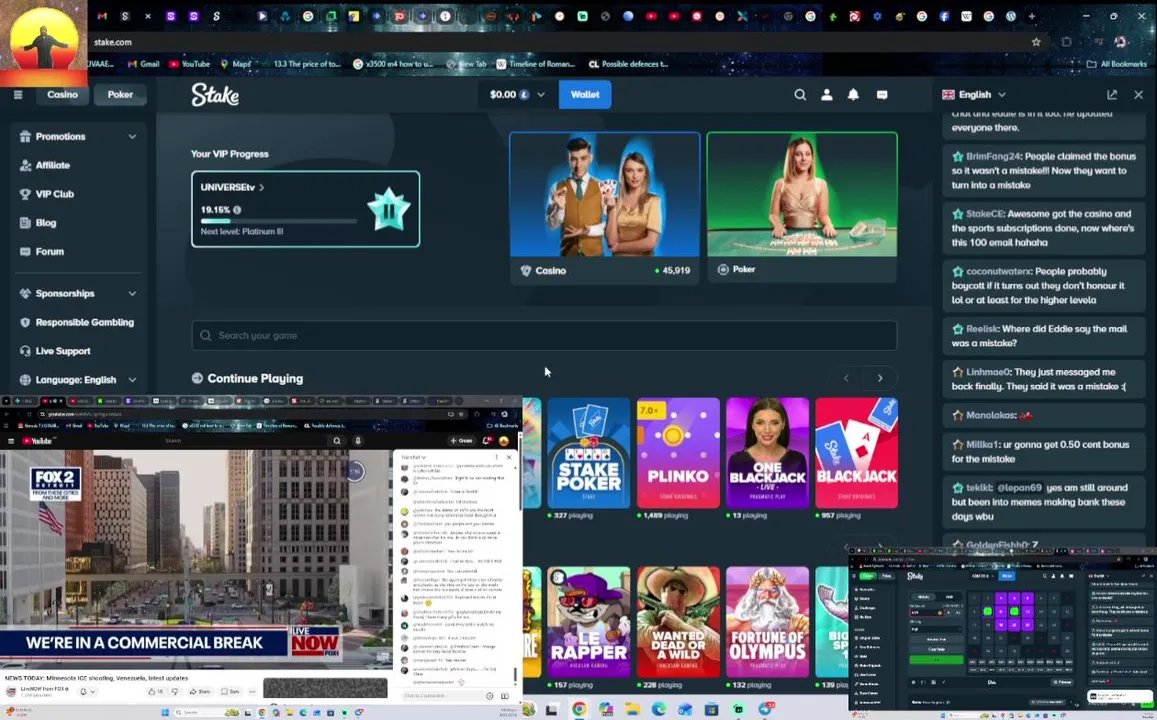Switch to the Poker tab

pyautogui.click(x=120, y=94)
